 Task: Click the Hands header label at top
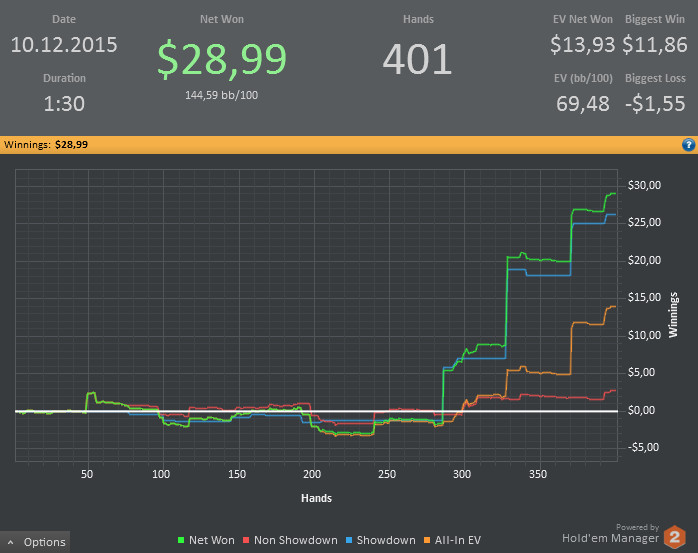tap(418, 19)
